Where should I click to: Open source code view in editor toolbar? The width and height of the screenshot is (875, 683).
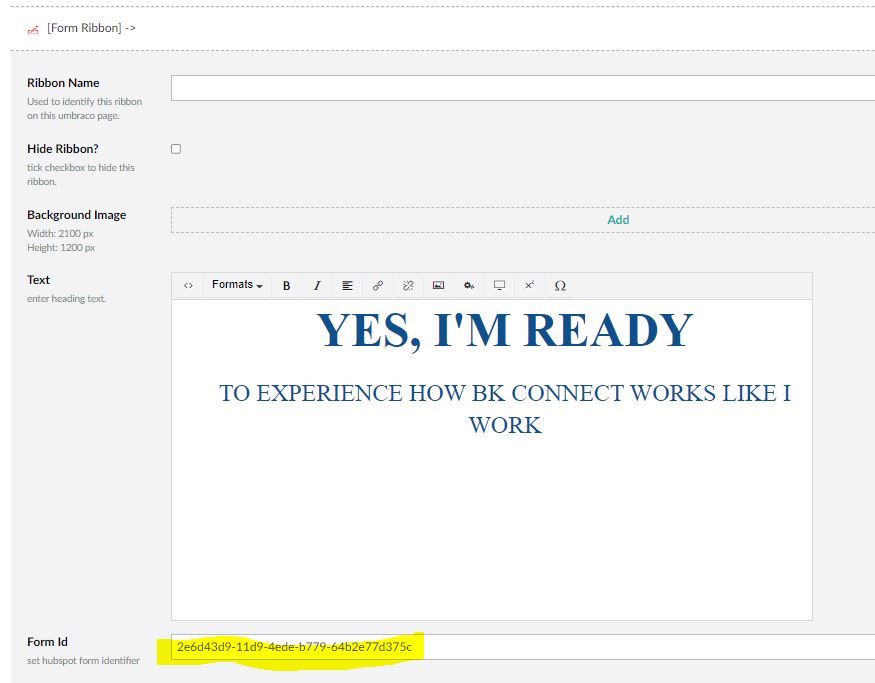(x=188, y=286)
